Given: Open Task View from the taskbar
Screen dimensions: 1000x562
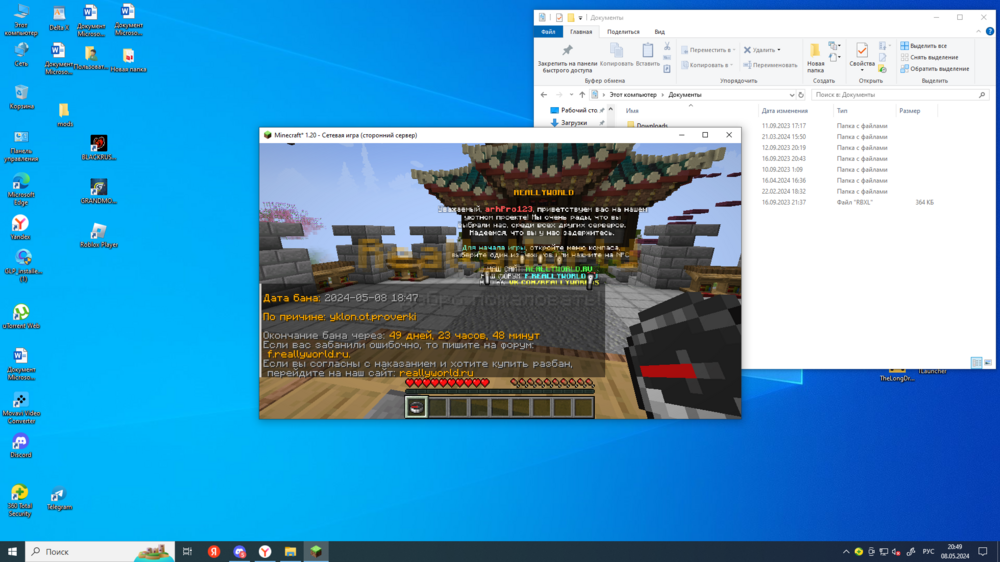Looking at the screenshot, I should click(x=188, y=552).
